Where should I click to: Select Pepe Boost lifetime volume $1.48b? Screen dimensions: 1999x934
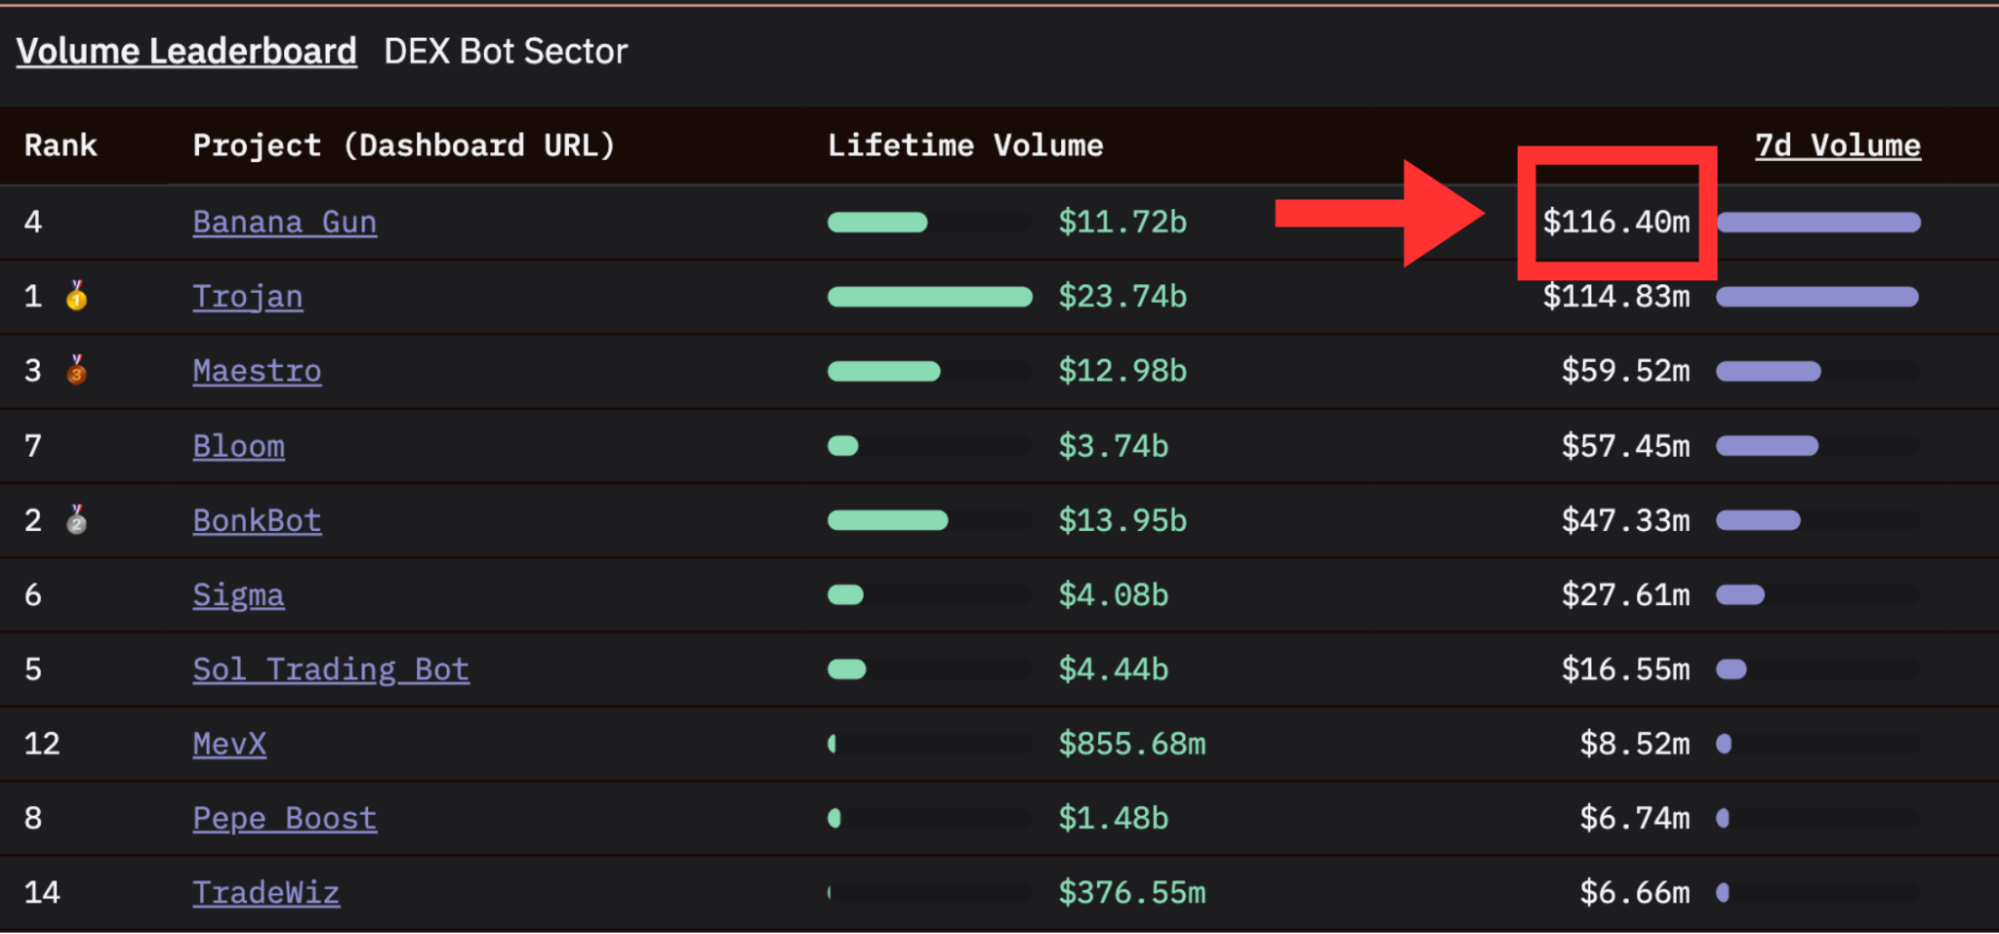[x=1113, y=818]
